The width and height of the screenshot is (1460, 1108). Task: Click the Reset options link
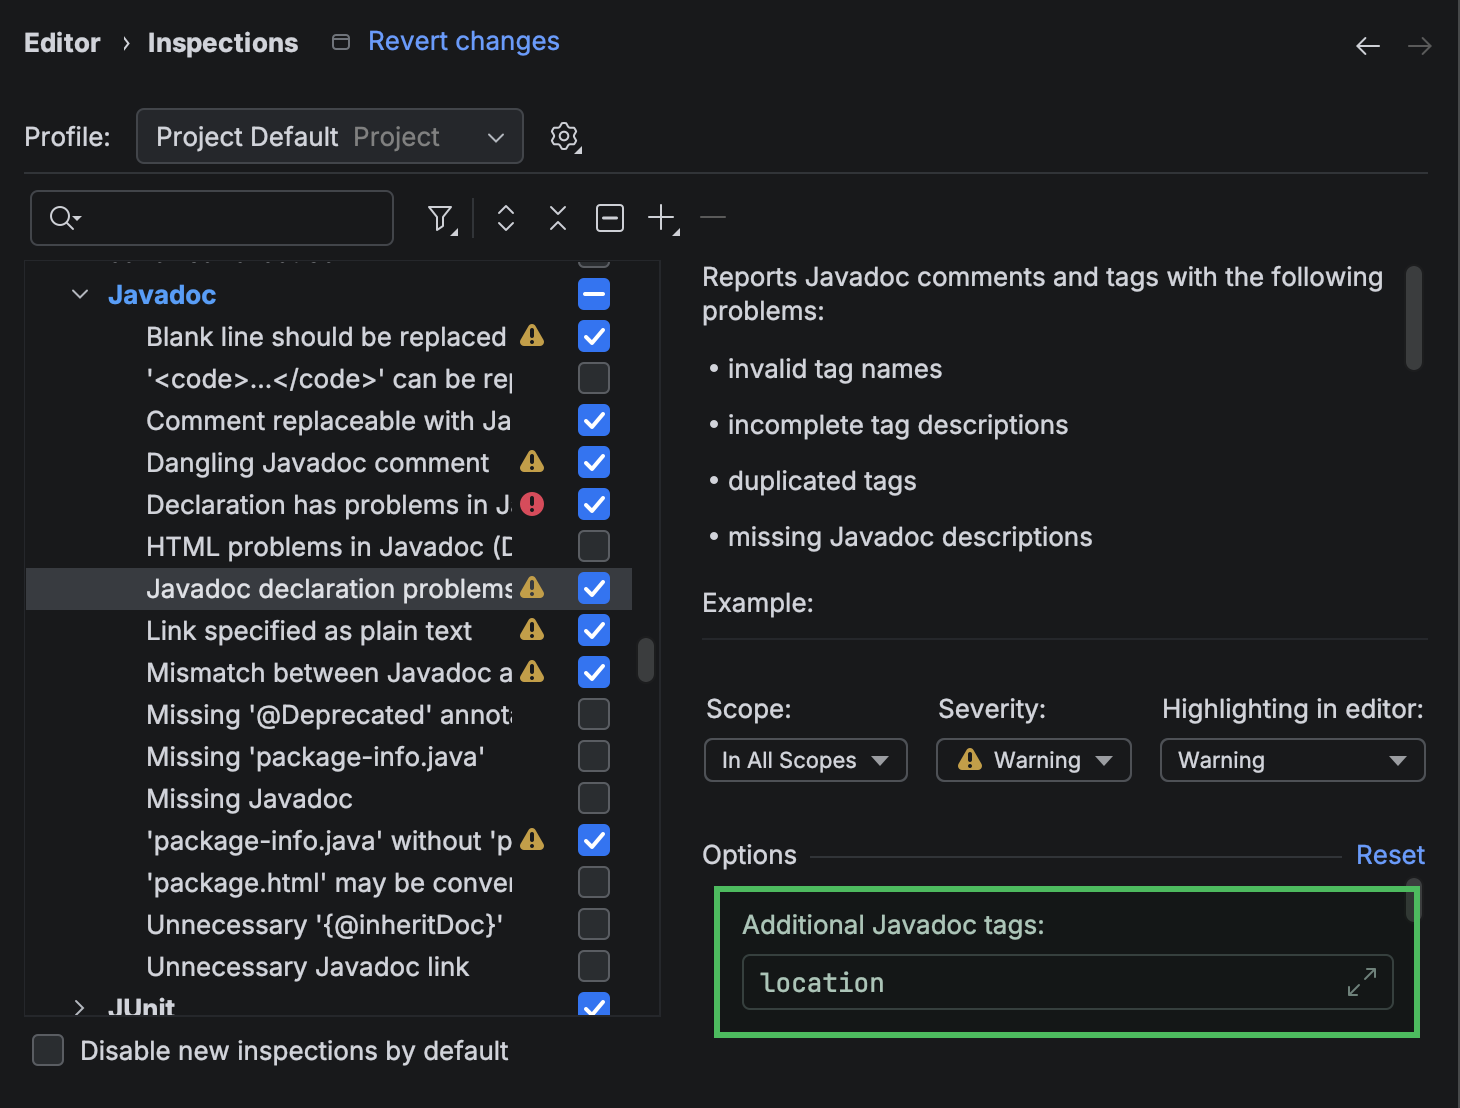(x=1390, y=855)
